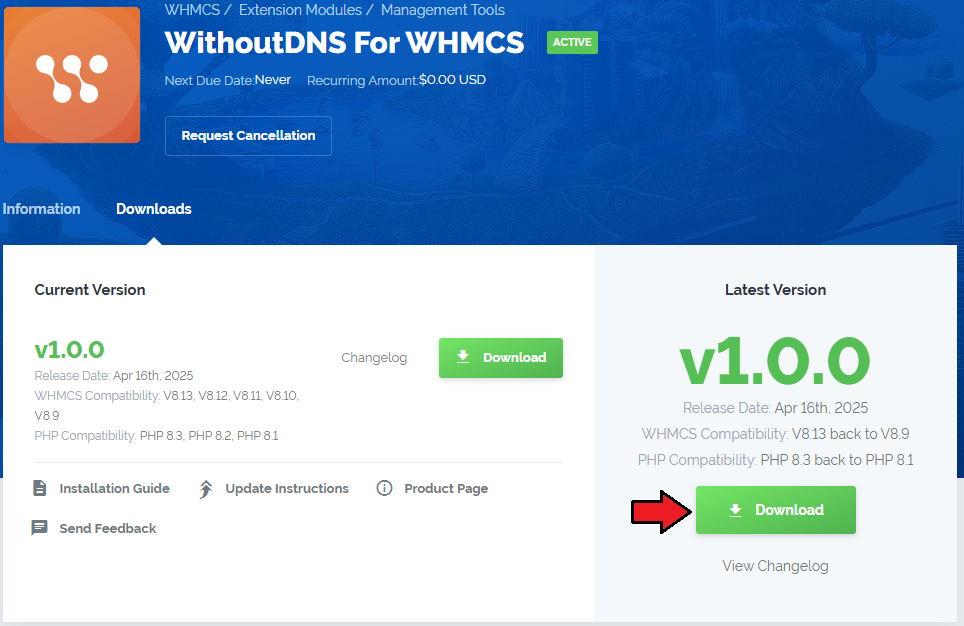Open the Installation Guide text link
The height and width of the screenshot is (626, 964).
[114, 488]
